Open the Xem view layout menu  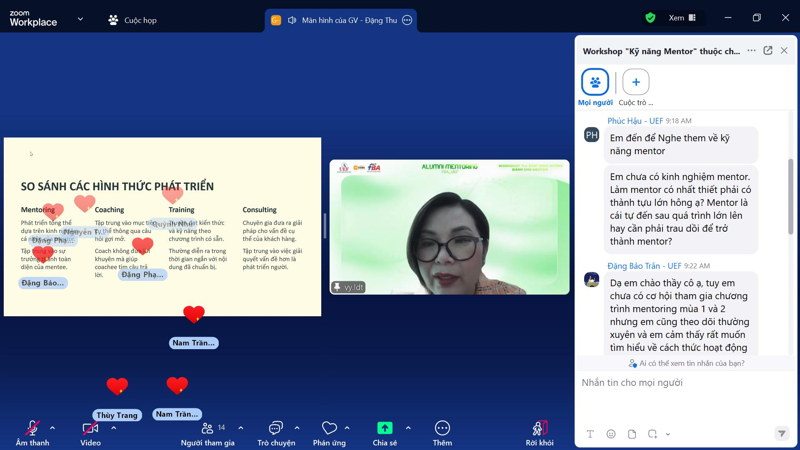point(683,18)
